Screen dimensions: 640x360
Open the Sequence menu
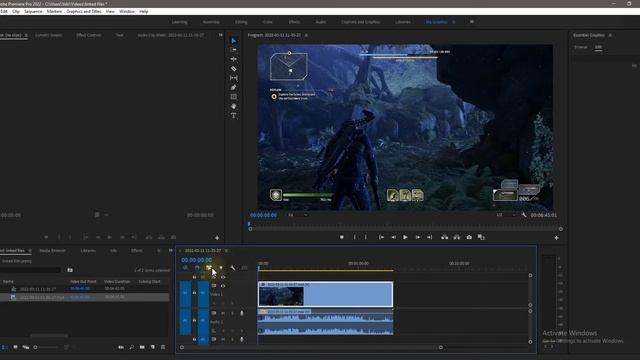33,11
